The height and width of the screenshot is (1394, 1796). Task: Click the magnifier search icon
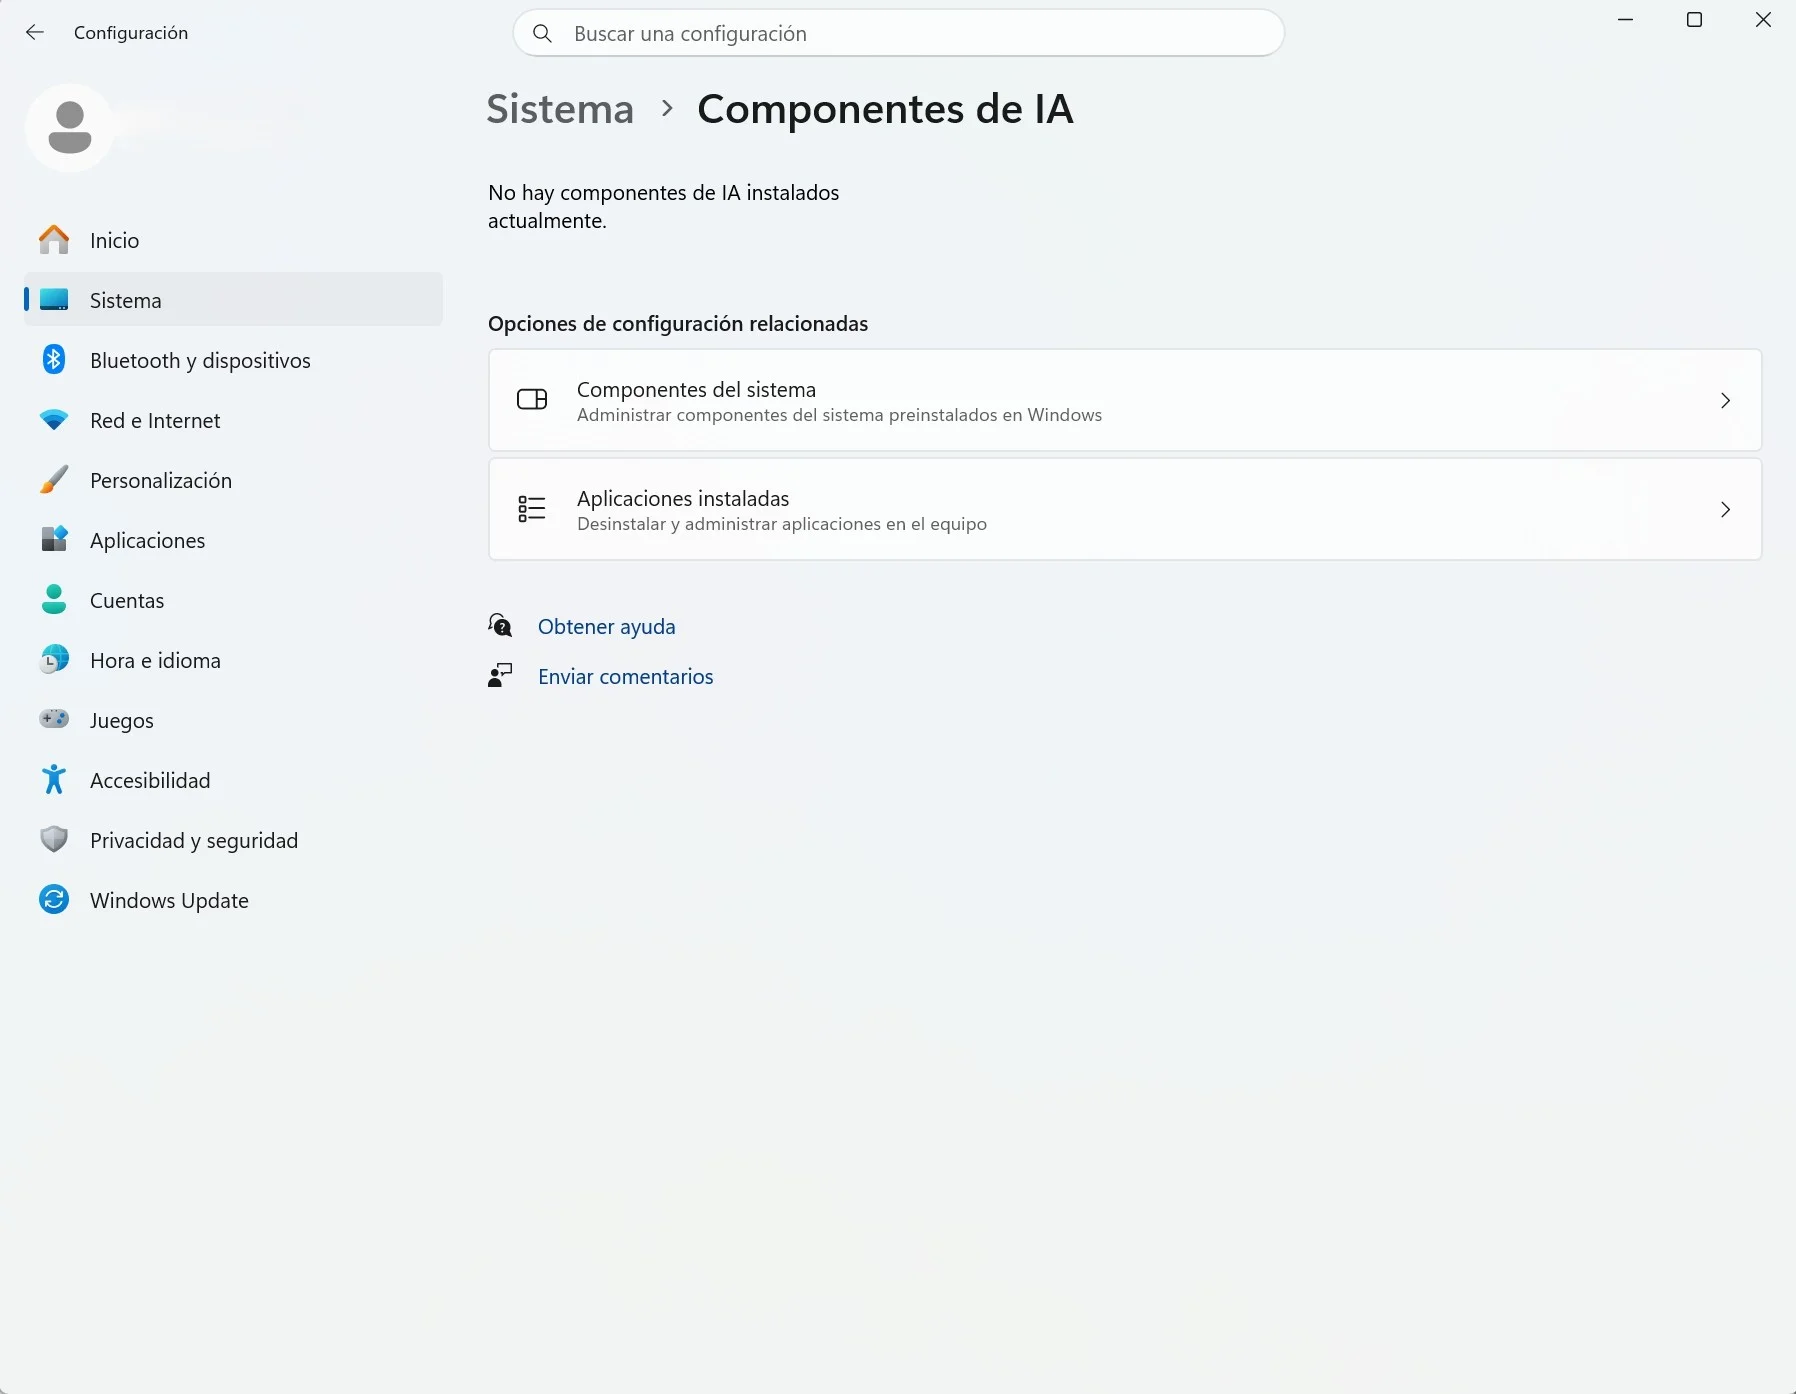(542, 34)
